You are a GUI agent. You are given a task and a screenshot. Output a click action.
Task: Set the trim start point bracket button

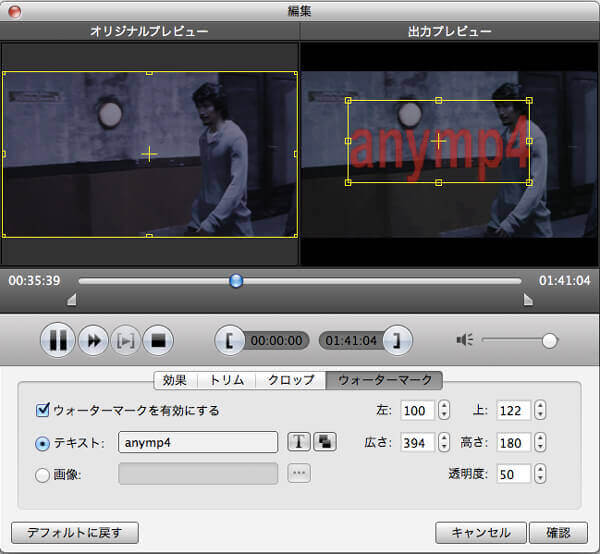point(230,340)
